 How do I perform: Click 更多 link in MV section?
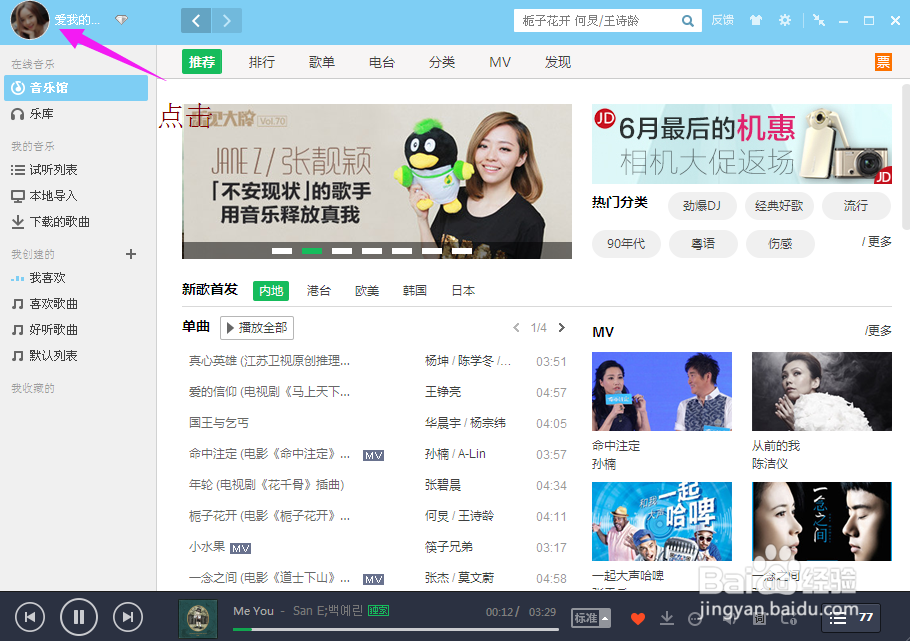point(878,330)
